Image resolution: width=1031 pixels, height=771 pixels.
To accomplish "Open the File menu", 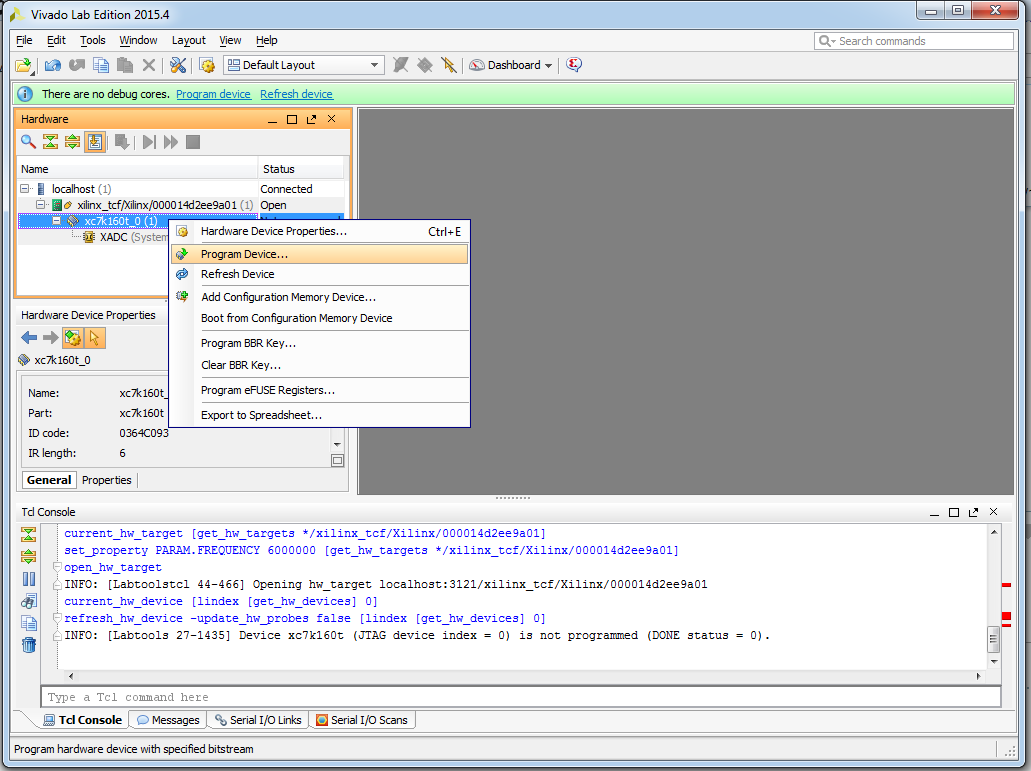I will (24, 40).
